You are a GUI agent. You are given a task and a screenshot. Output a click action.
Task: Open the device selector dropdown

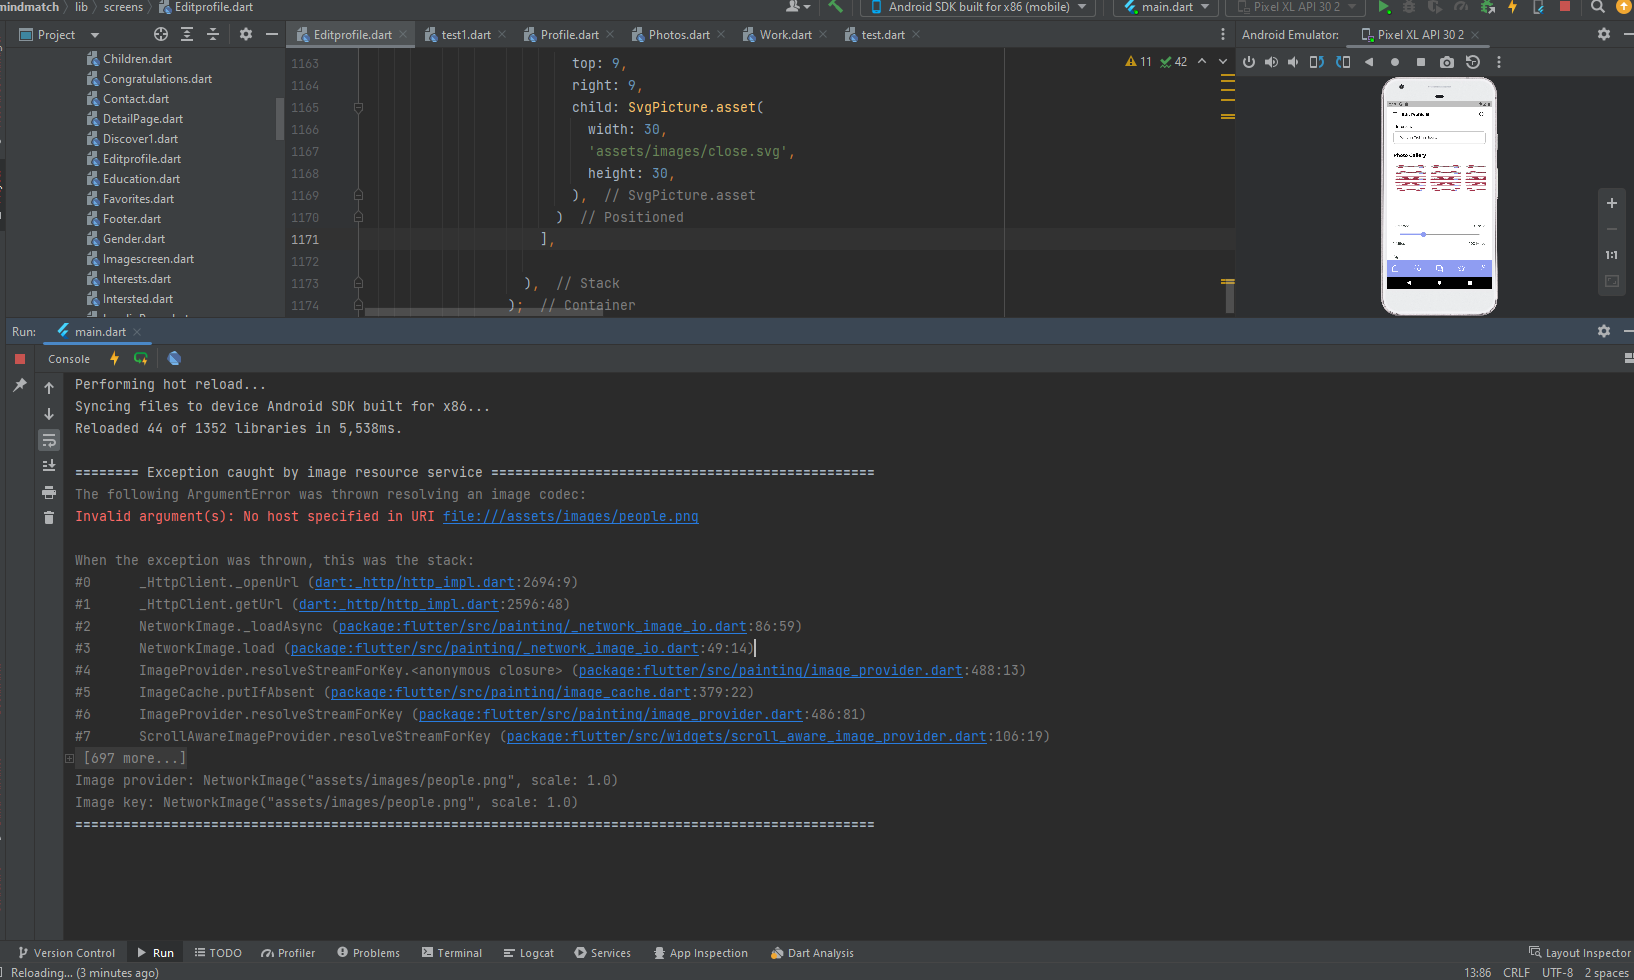tap(978, 7)
